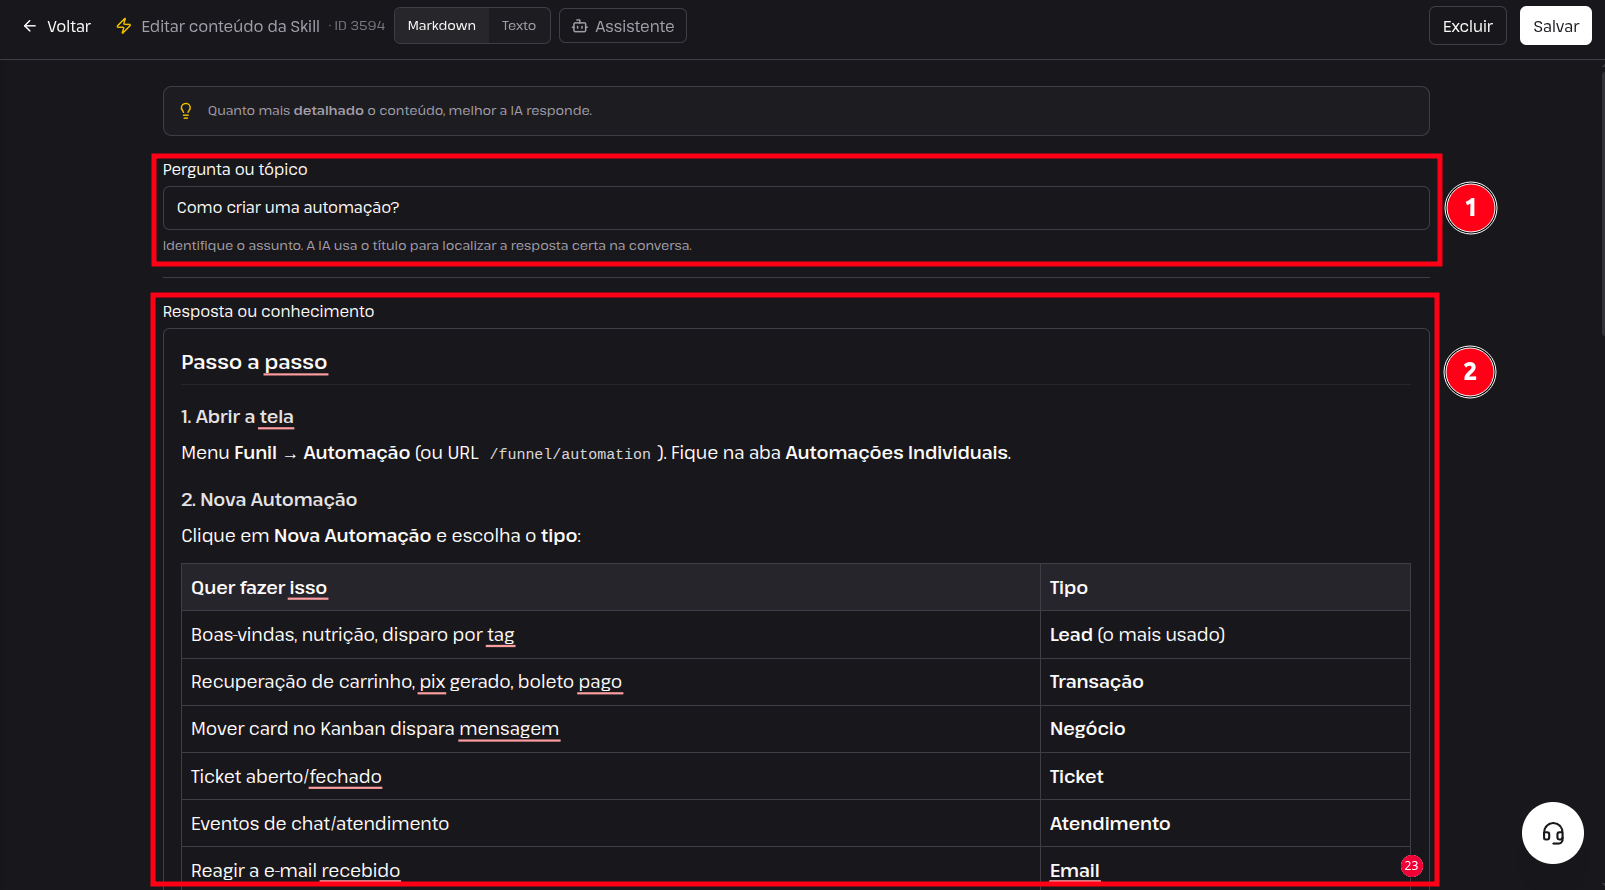1605x890 pixels.
Task: Switch editor to Markdown mode
Action: [x=442, y=26]
